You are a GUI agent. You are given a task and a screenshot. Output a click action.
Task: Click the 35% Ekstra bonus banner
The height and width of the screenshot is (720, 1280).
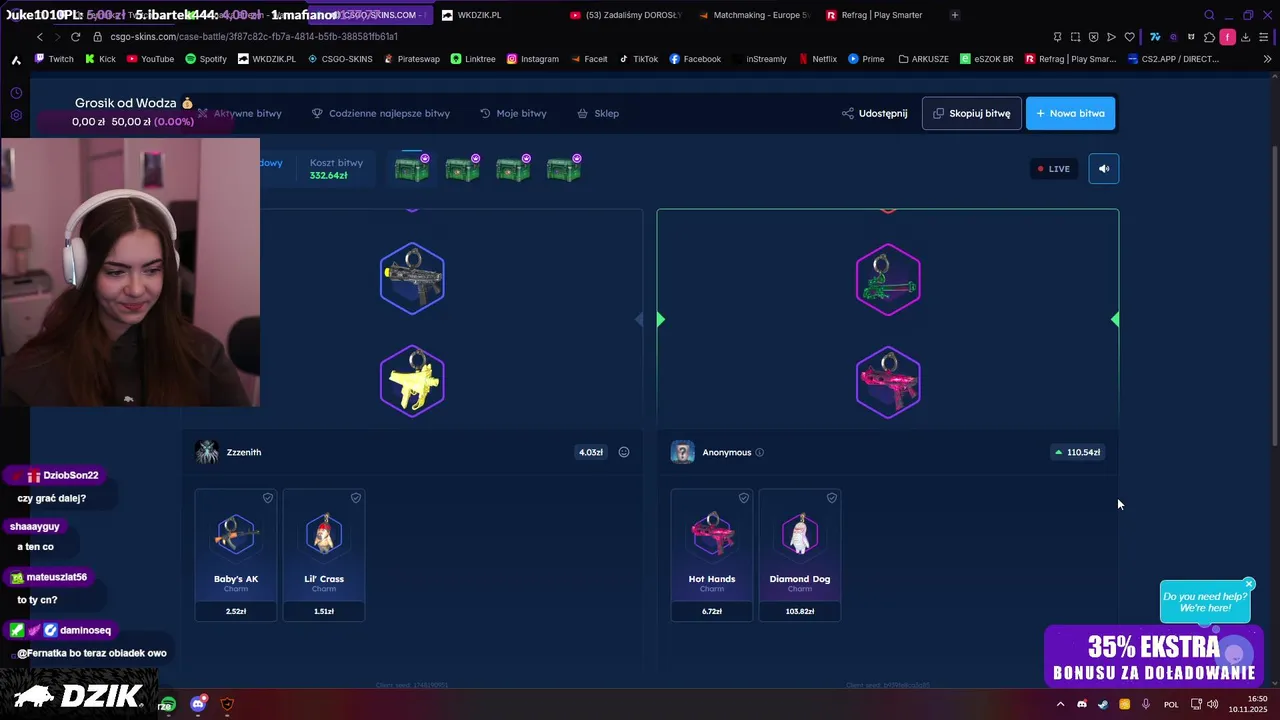(1154, 657)
